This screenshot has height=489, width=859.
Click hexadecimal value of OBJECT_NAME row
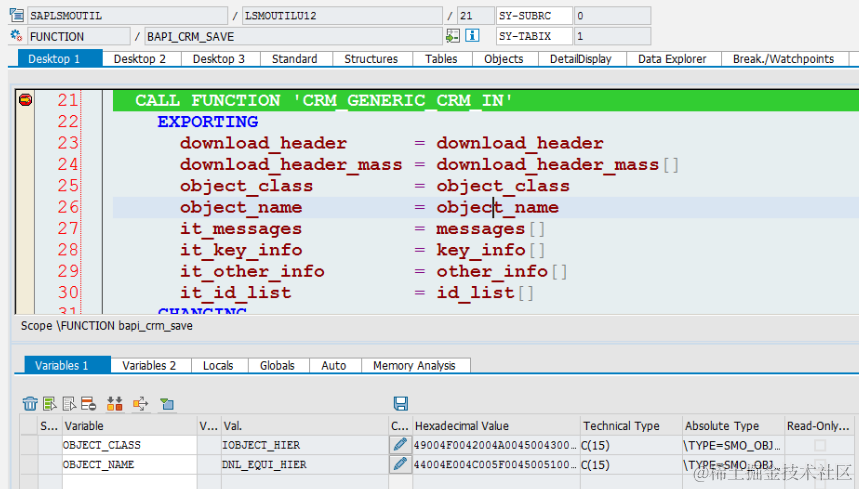pos(496,464)
